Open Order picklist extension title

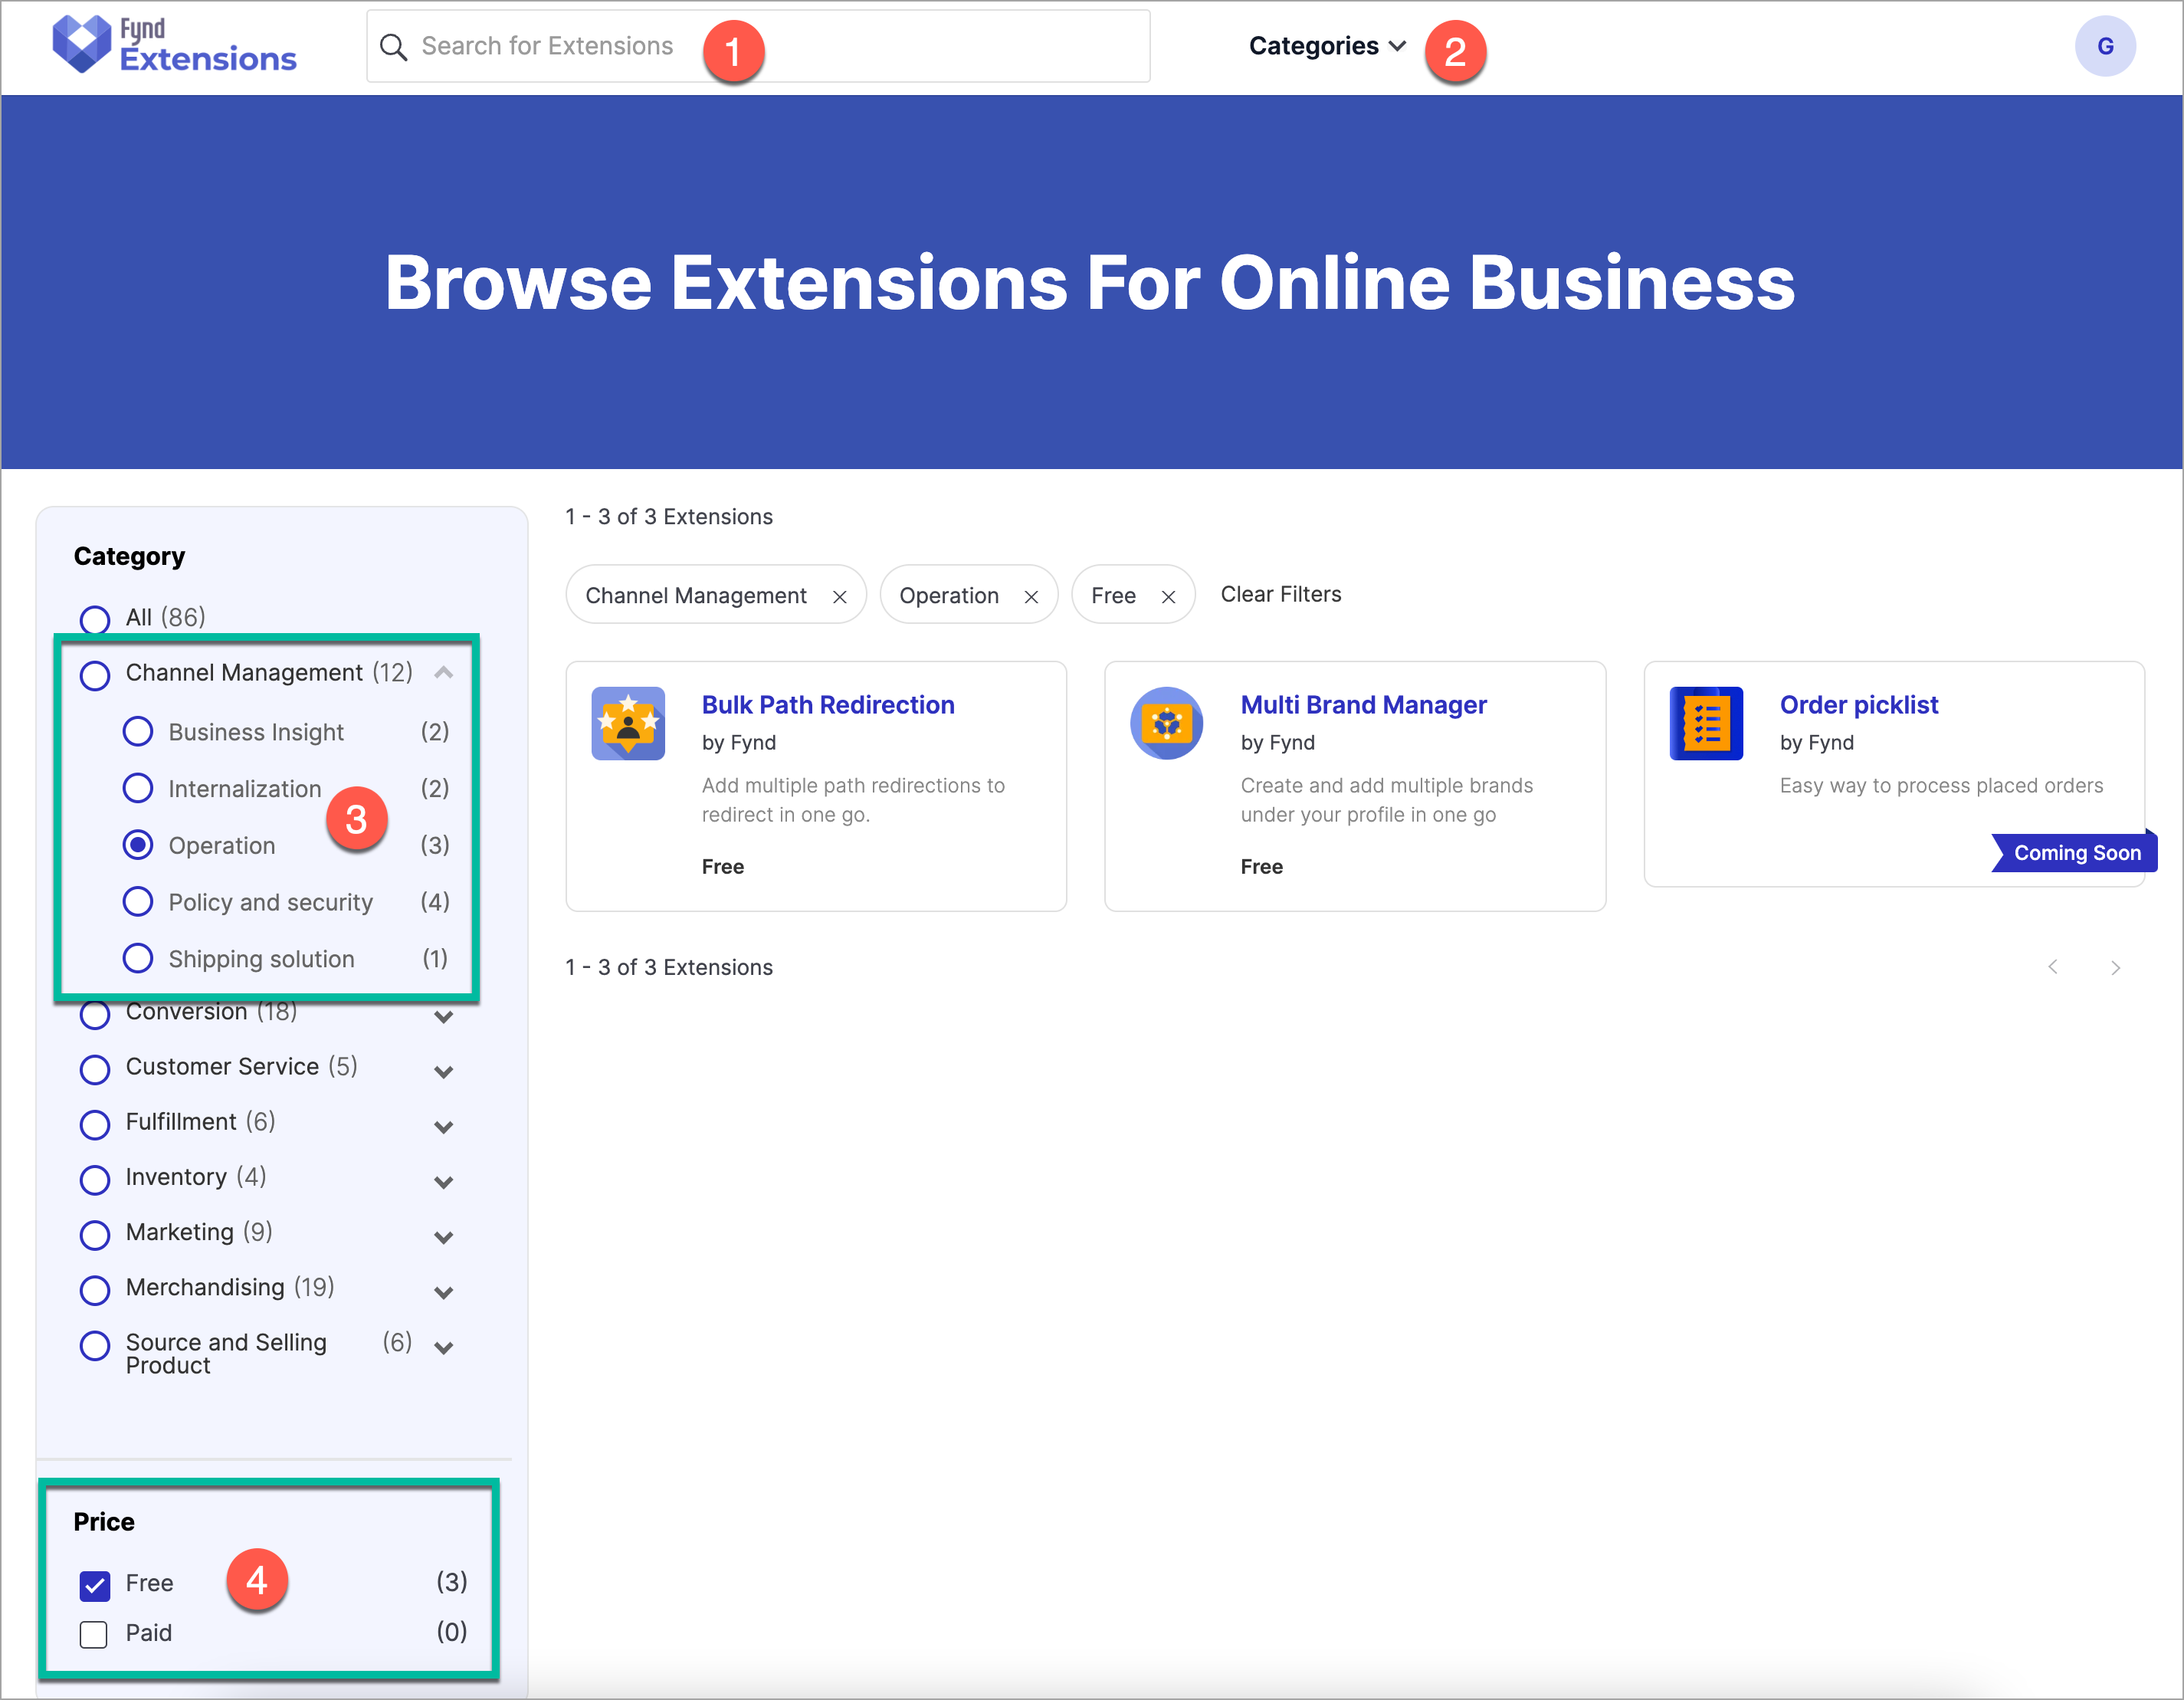1858,705
